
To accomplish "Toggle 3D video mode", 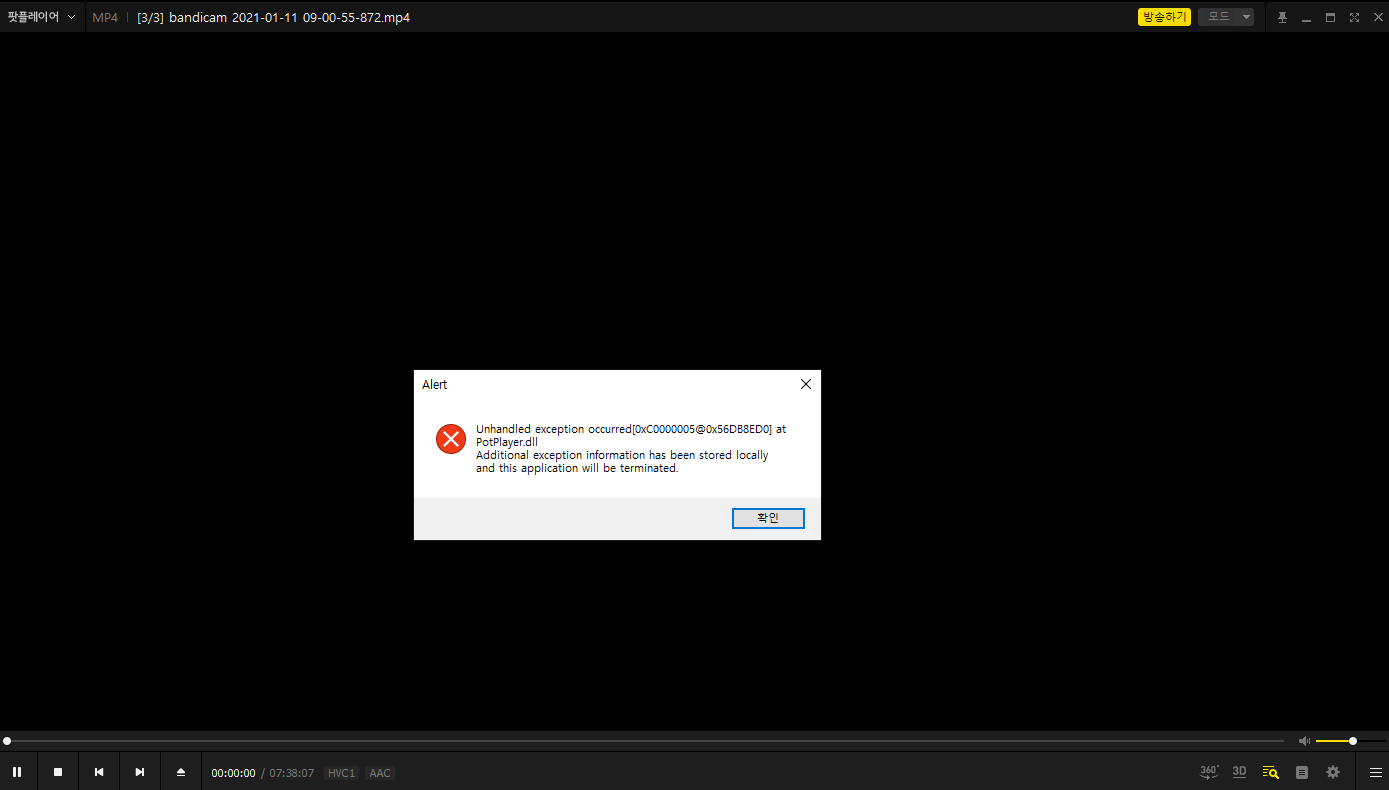I will point(1239,772).
